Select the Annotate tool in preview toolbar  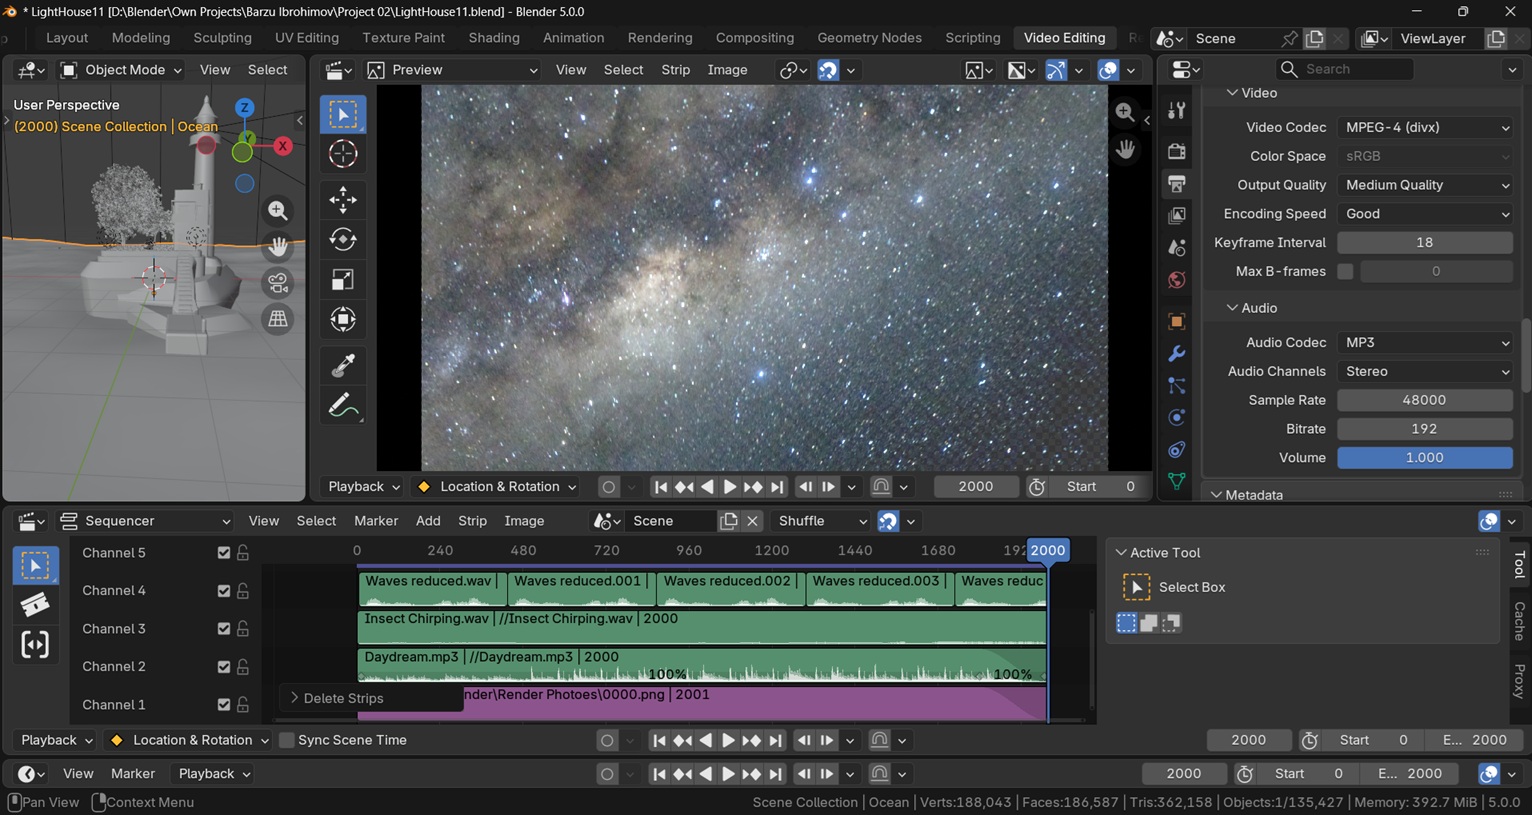pyautogui.click(x=343, y=406)
